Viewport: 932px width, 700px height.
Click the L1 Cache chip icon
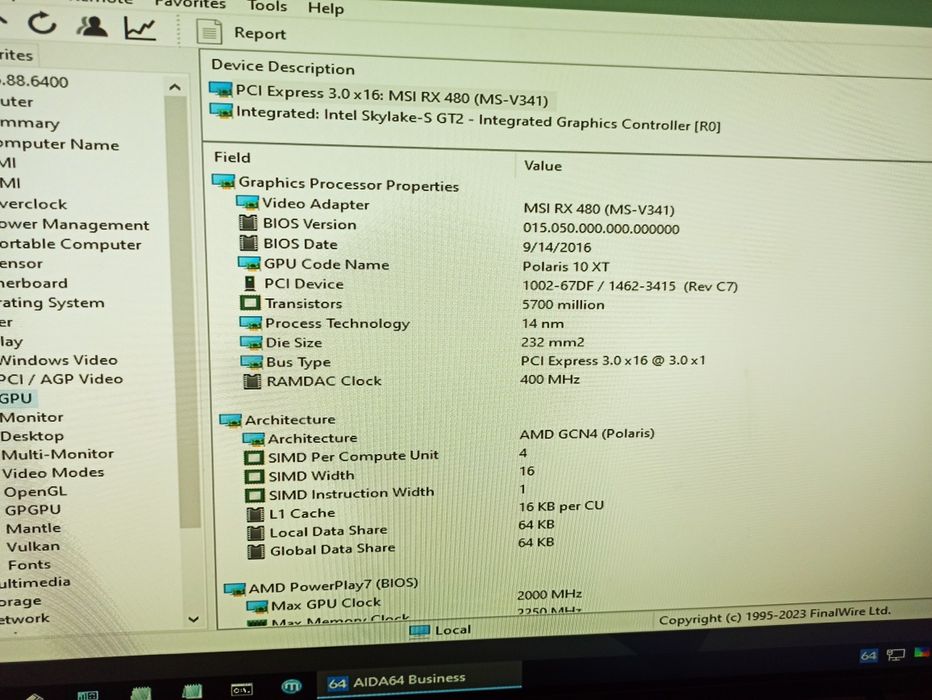coord(256,513)
